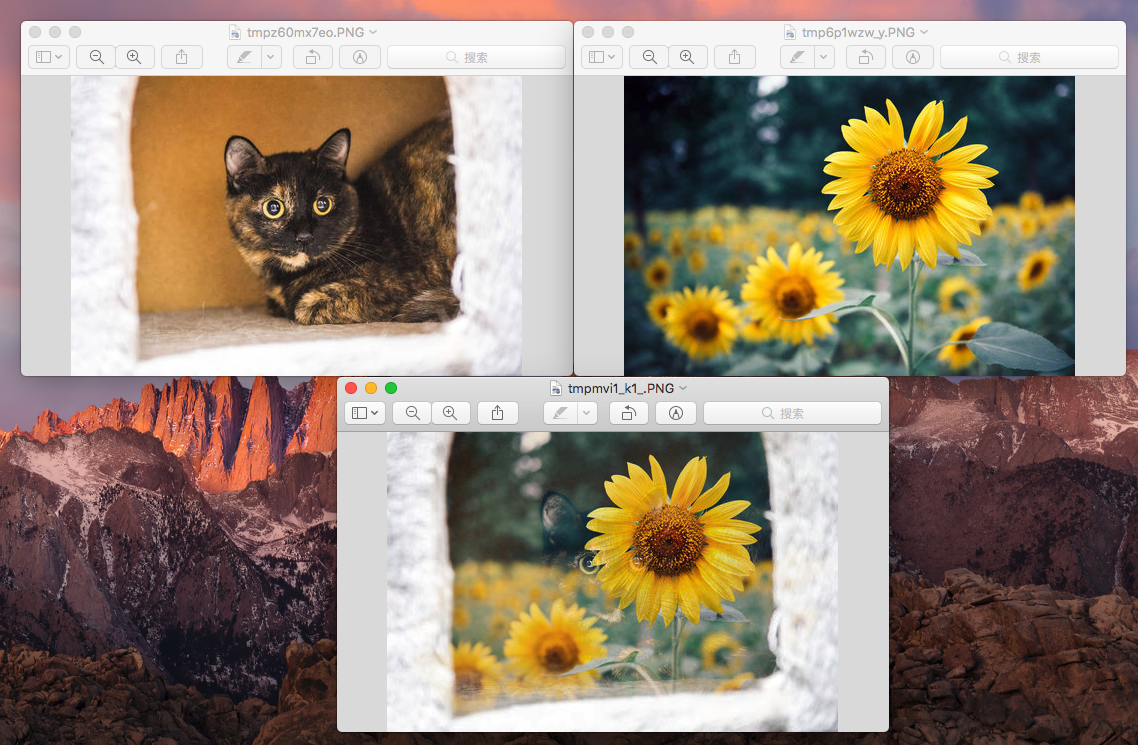
Task: Click document proxy icon of tmpmvi1_k1_.PNG
Action: (556, 388)
